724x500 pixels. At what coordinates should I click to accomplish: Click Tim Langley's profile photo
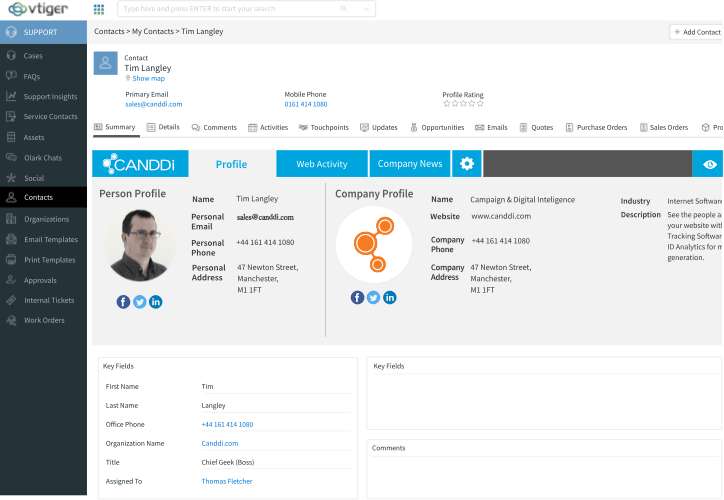click(x=140, y=245)
